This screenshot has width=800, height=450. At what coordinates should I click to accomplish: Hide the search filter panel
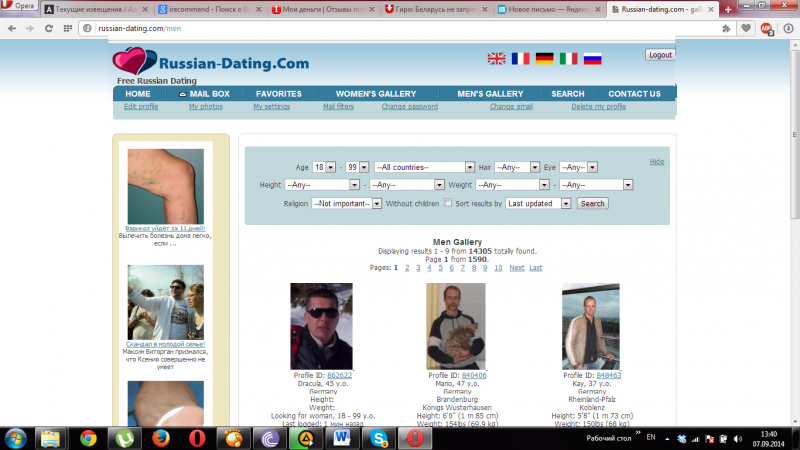[x=657, y=162]
